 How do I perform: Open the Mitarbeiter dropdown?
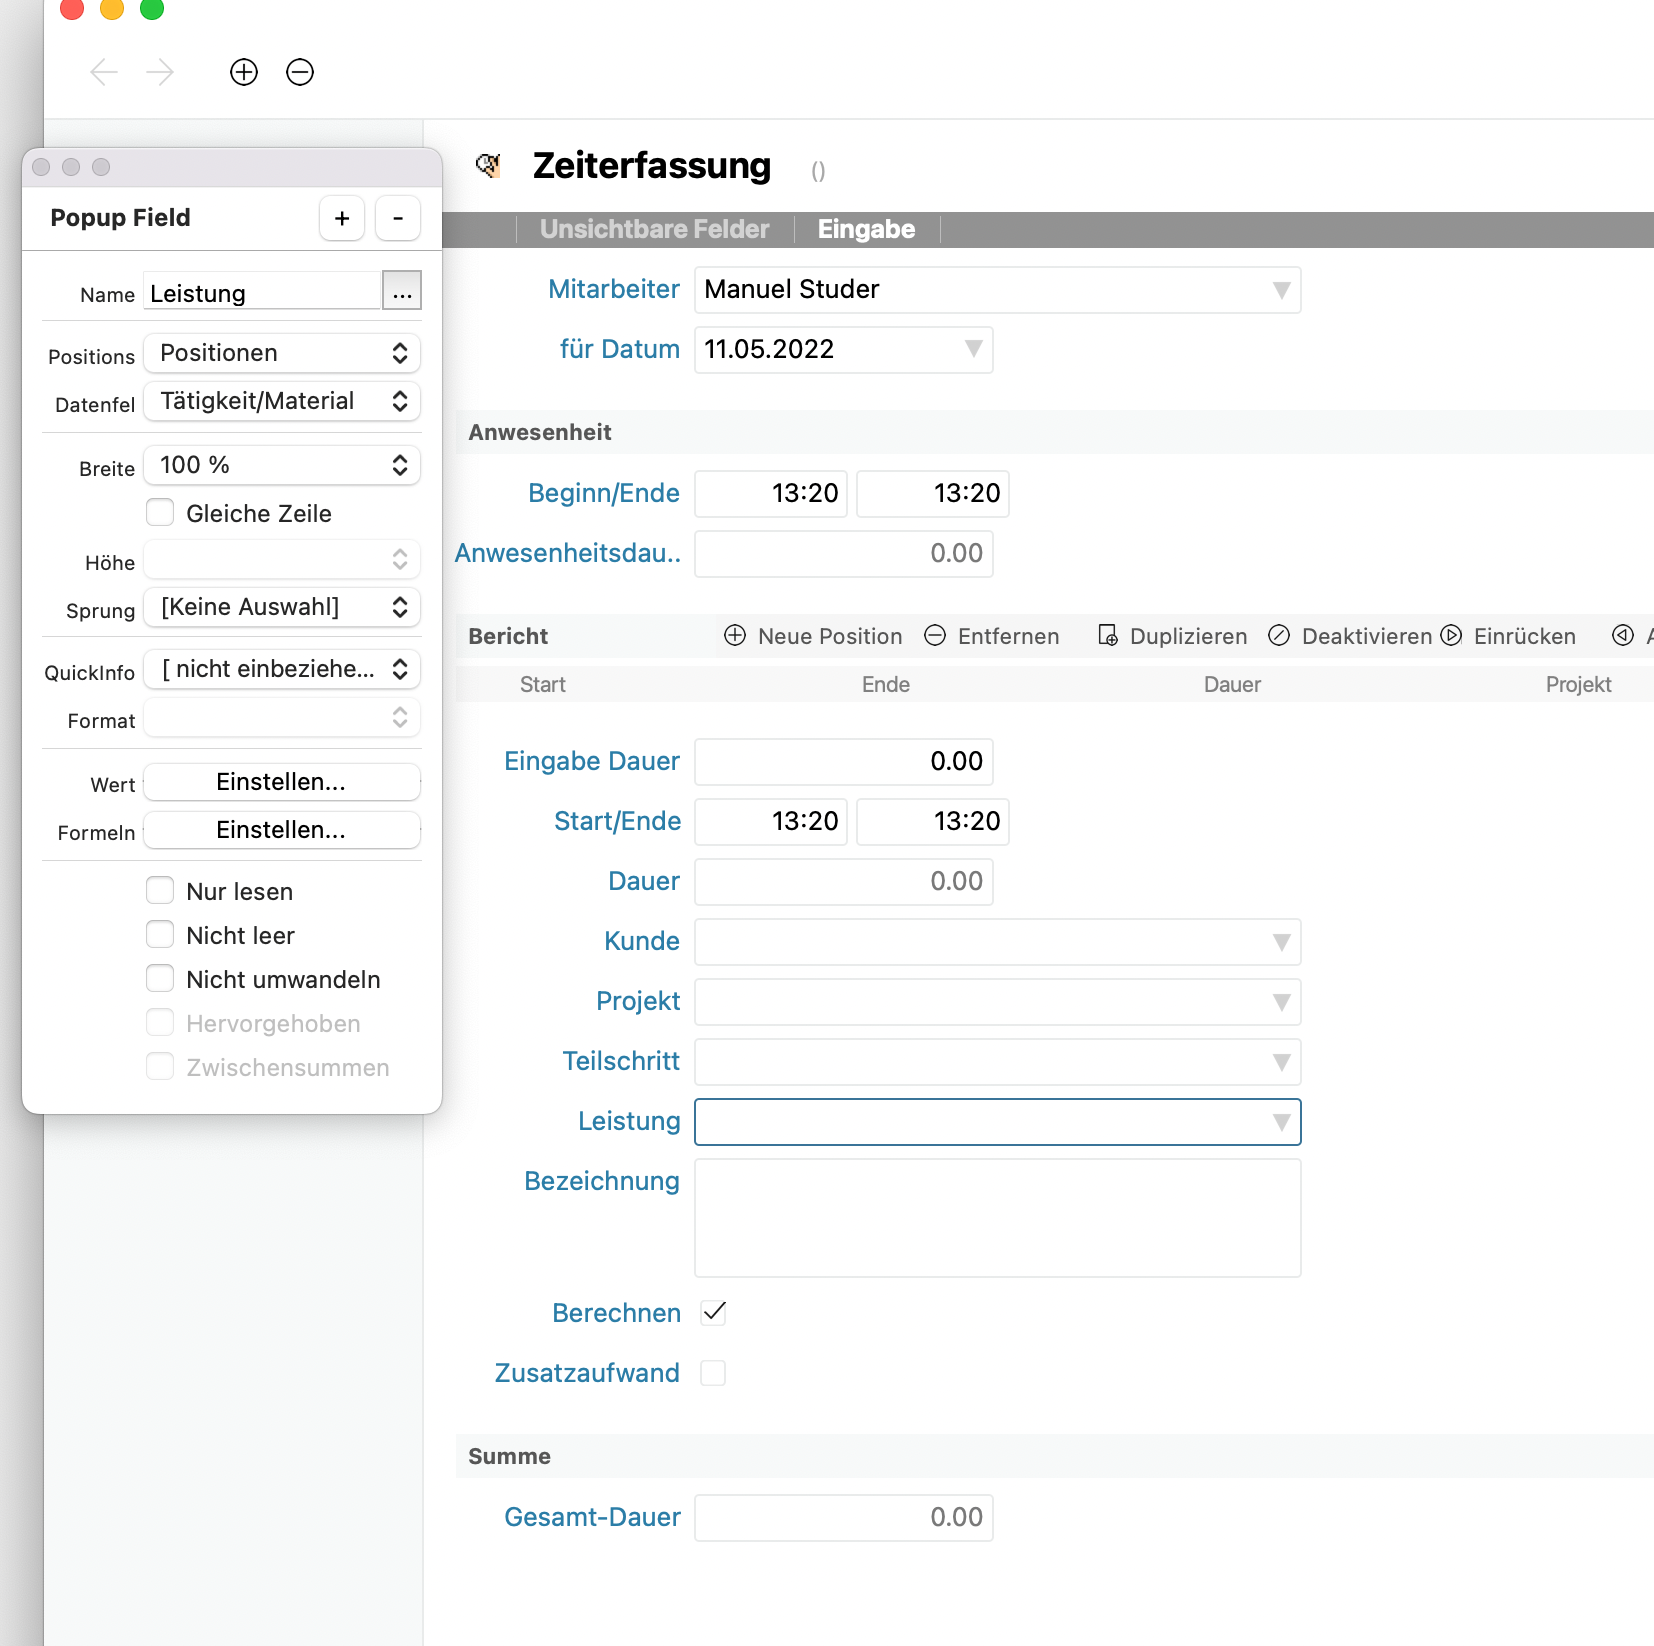pos(997,290)
